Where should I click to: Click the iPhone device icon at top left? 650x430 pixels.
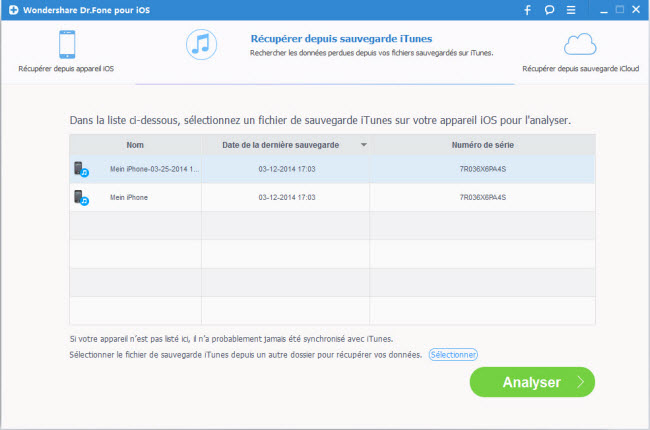point(67,45)
